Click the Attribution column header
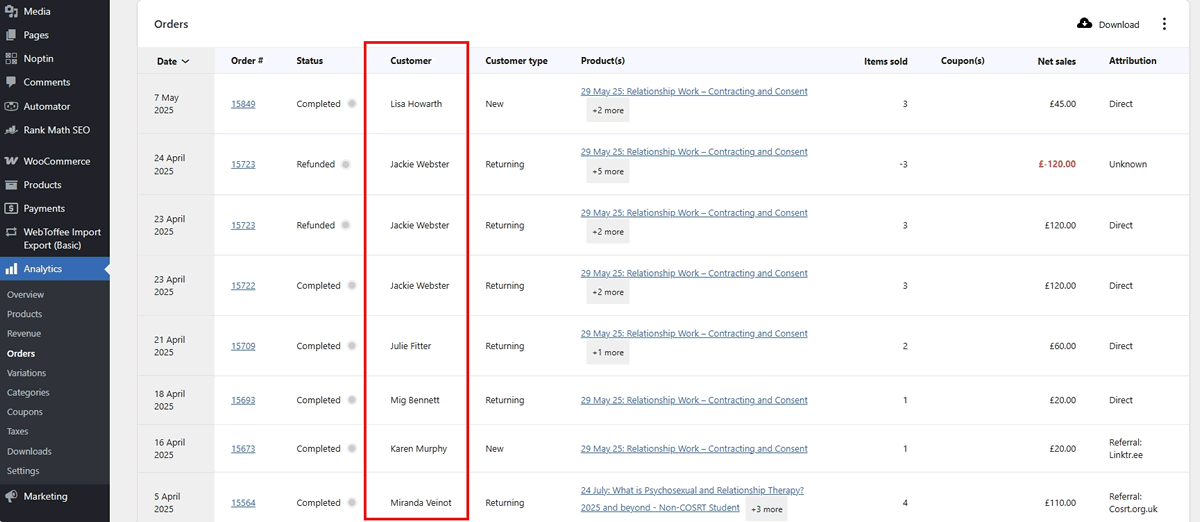Image resolution: width=1200 pixels, height=522 pixels. [1133, 61]
